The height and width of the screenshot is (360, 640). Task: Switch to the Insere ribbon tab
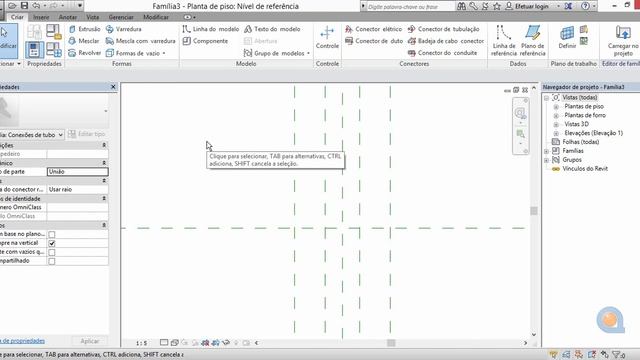pyautogui.click(x=41, y=17)
